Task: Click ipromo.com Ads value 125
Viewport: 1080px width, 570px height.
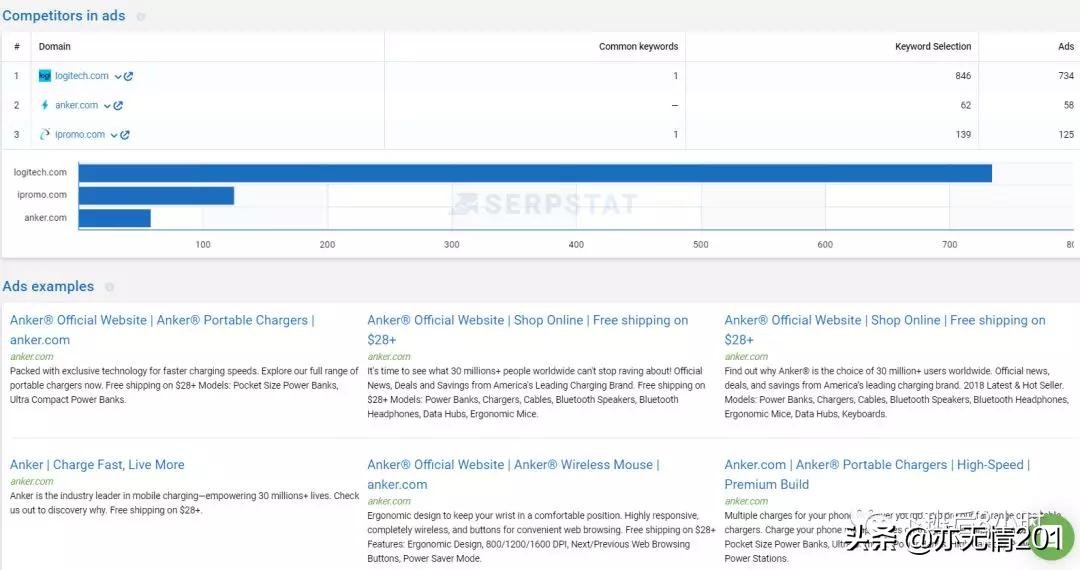Action: (1066, 134)
